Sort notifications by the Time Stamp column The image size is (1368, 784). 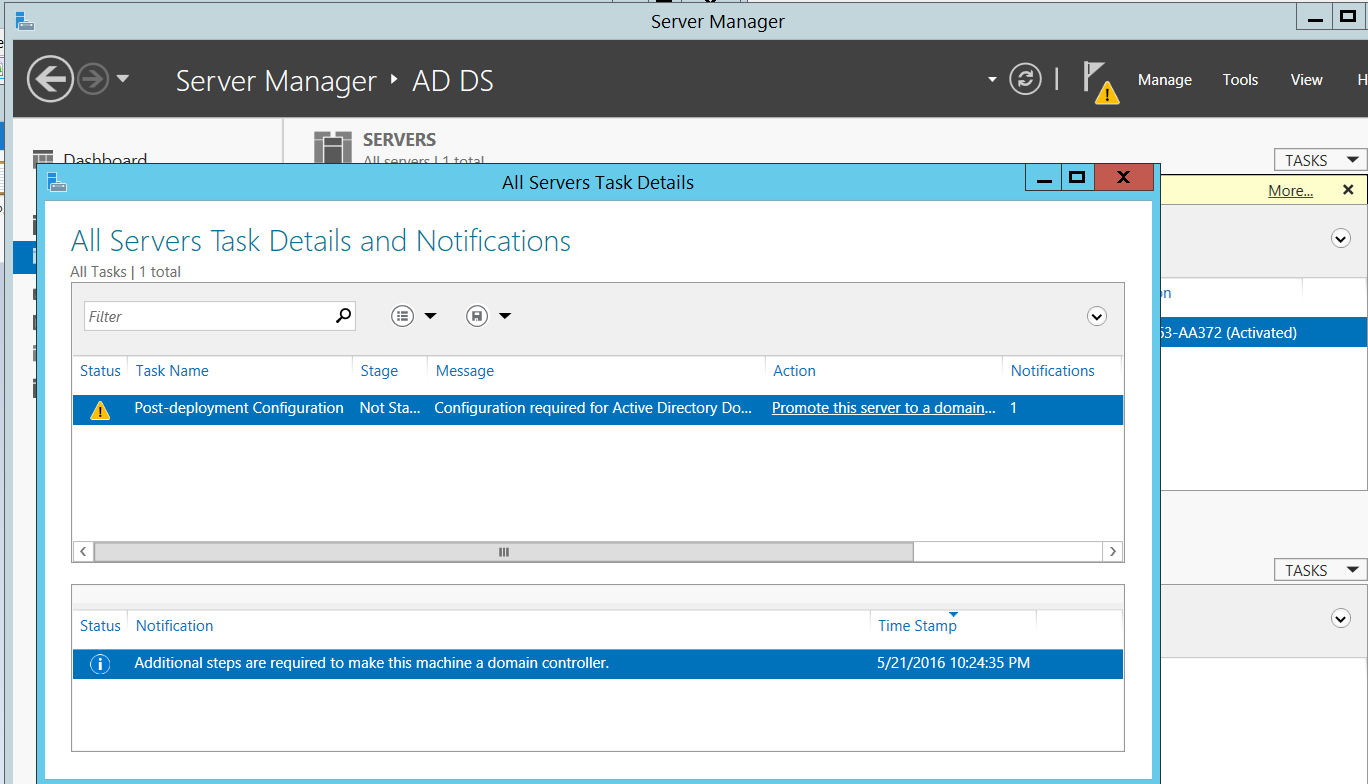pyautogui.click(x=917, y=625)
